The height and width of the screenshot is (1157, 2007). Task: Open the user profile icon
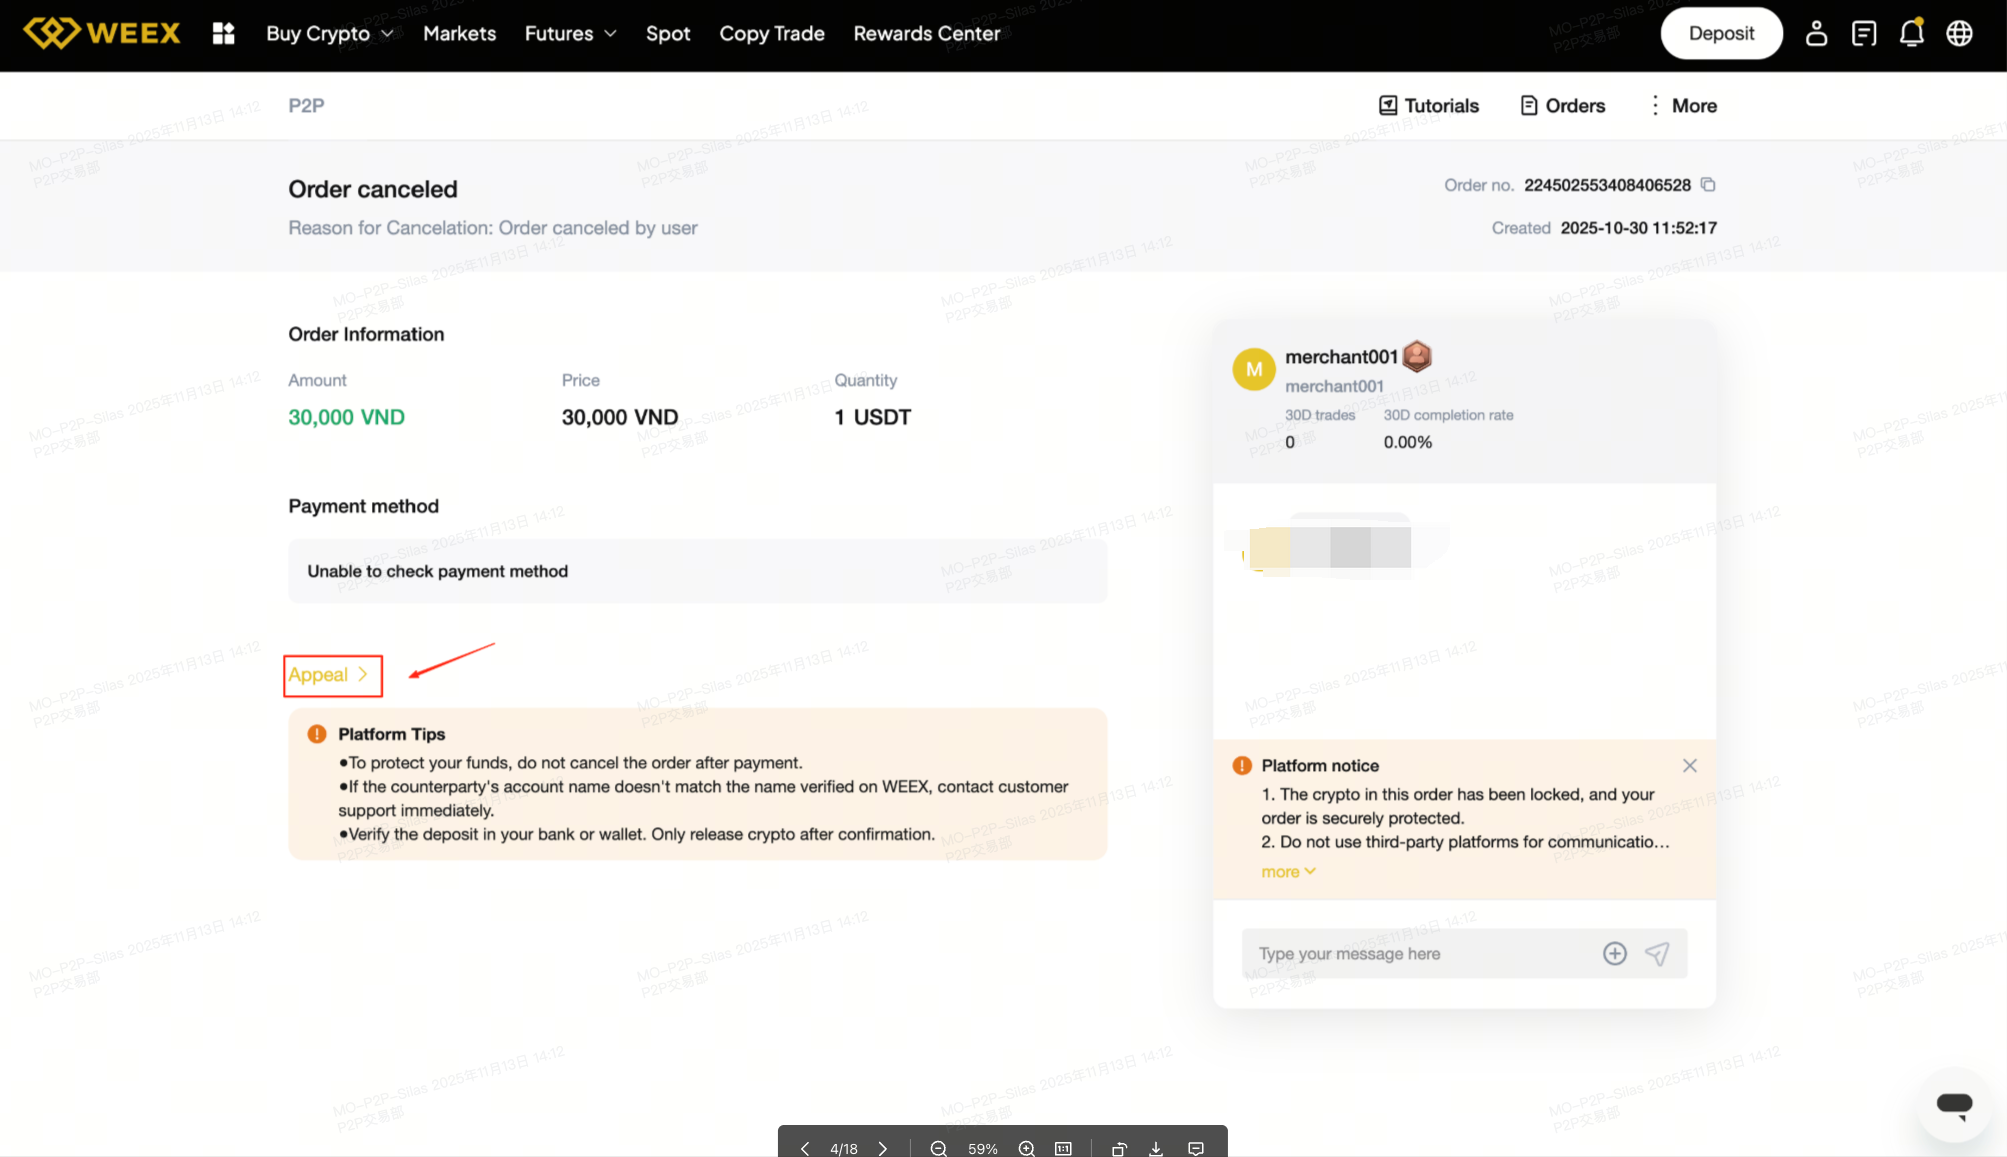1816,33
